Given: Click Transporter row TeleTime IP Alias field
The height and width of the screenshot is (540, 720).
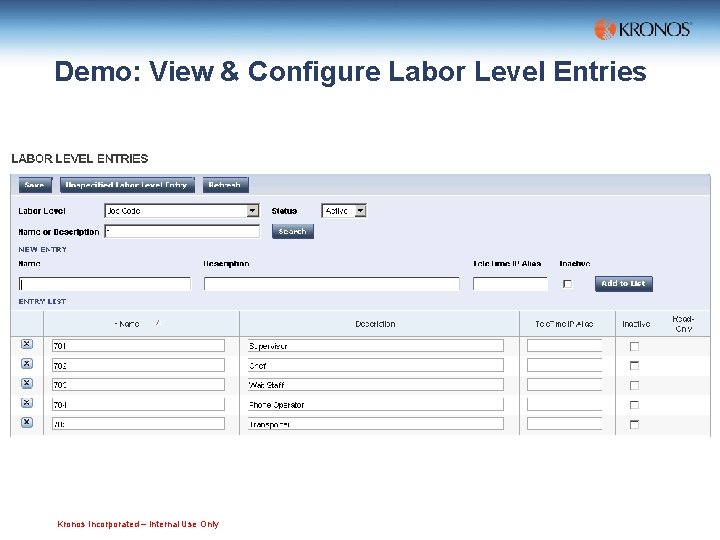Looking at the screenshot, I should (x=564, y=424).
